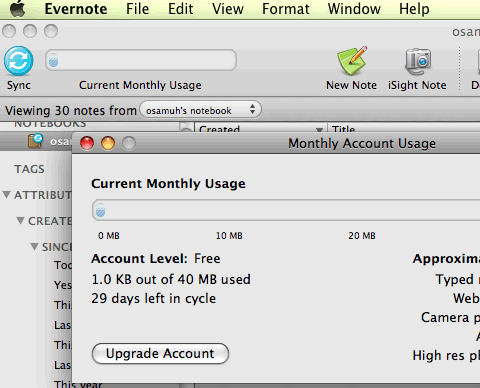The width and height of the screenshot is (480, 388).
Task: Select the TAGS section header
Action: (x=29, y=169)
